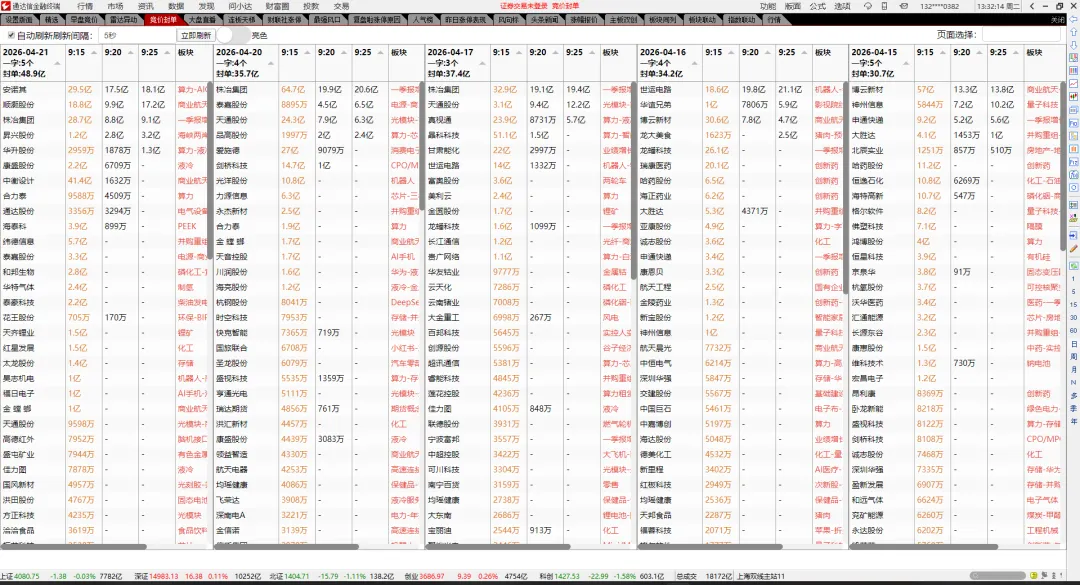This screenshot has height=585, width=1080.
Task: Open the 交易 menu
Action: 341,6
